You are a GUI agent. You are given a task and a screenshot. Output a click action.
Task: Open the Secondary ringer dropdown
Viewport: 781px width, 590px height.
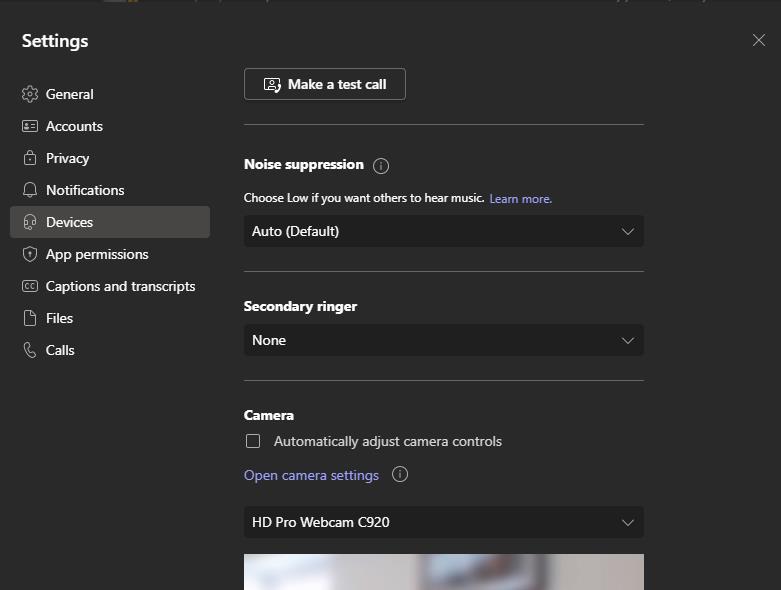coord(443,340)
